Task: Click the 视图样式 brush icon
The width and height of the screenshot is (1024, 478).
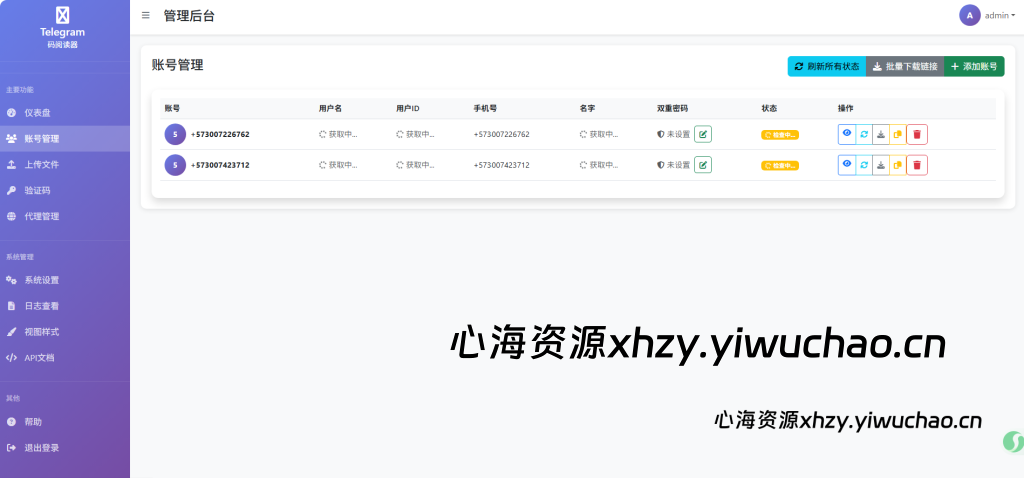Action: 11,332
